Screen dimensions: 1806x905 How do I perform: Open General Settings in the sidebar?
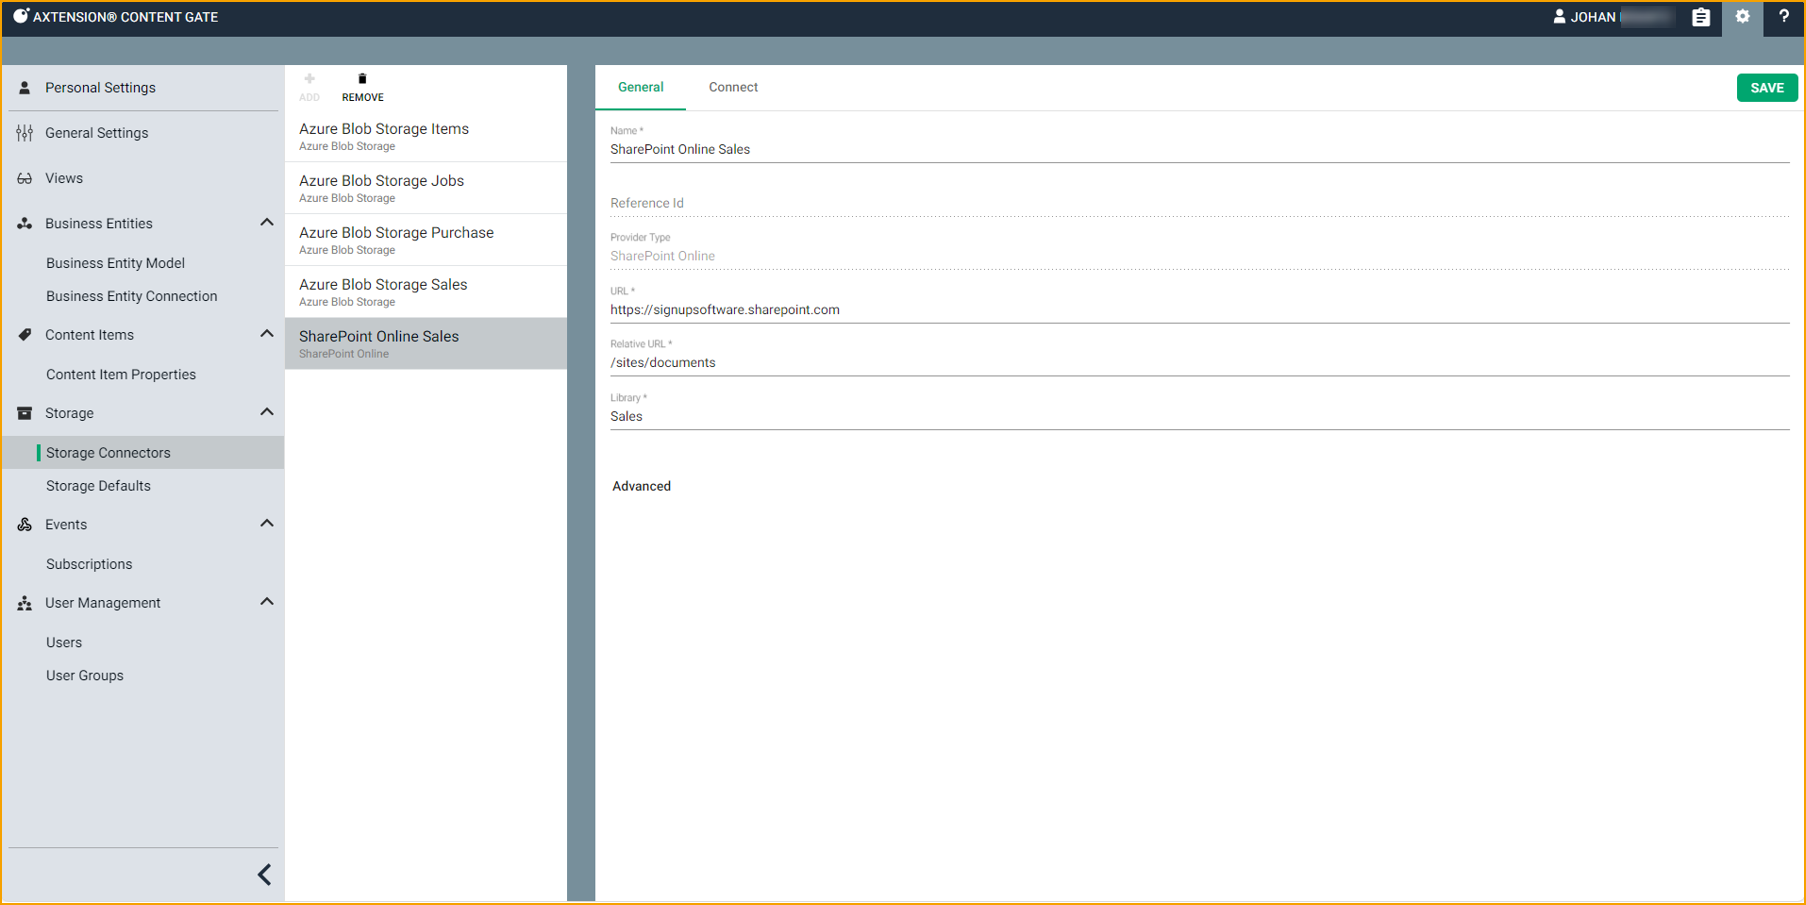click(97, 133)
